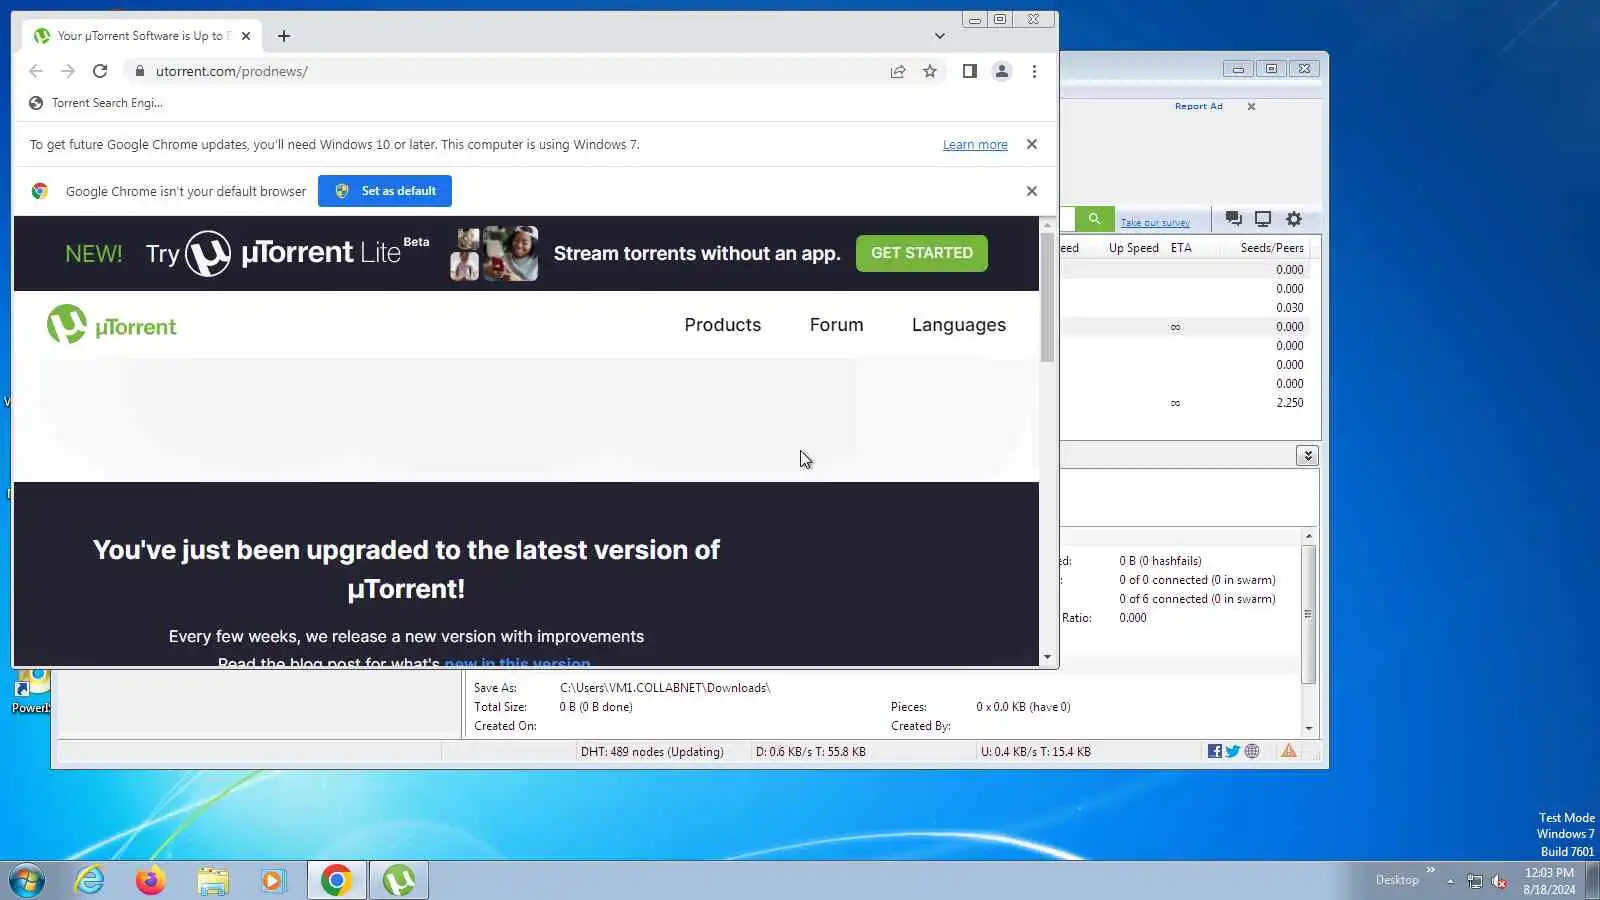The width and height of the screenshot is (1600, 900).
Task: Click network warning triangle in status bar
Action: [1289, 751]
